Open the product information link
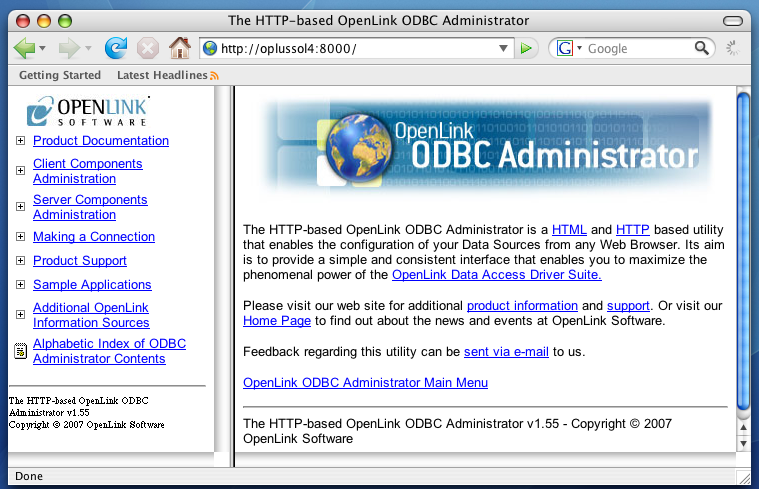The image size is (759, 489). coord(522,306)
